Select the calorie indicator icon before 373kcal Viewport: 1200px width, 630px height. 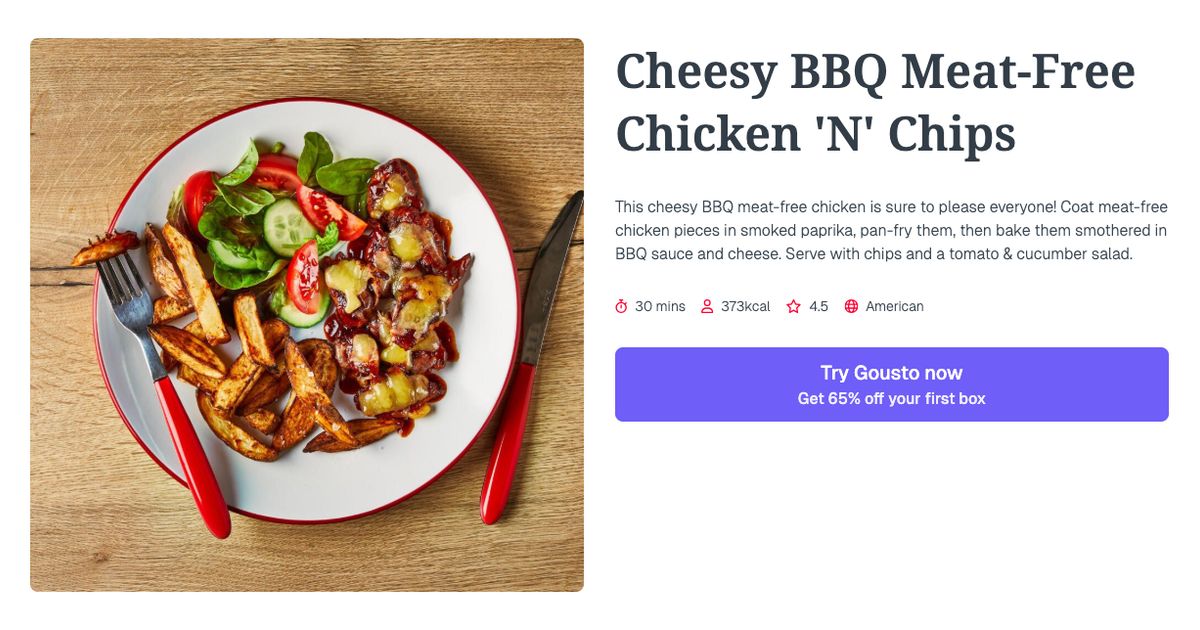pyautogui.click(x=708, y=306)
